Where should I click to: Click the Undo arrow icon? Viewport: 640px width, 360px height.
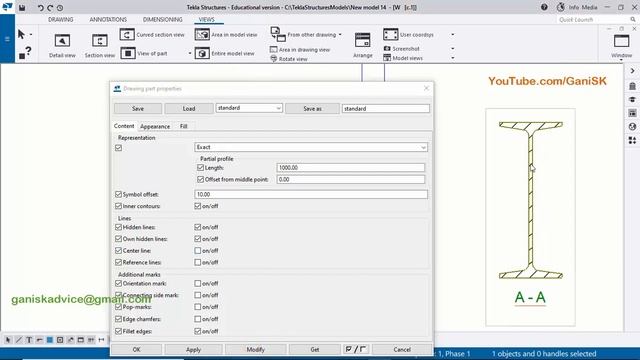pyautogui.click(x=40, y=7)
